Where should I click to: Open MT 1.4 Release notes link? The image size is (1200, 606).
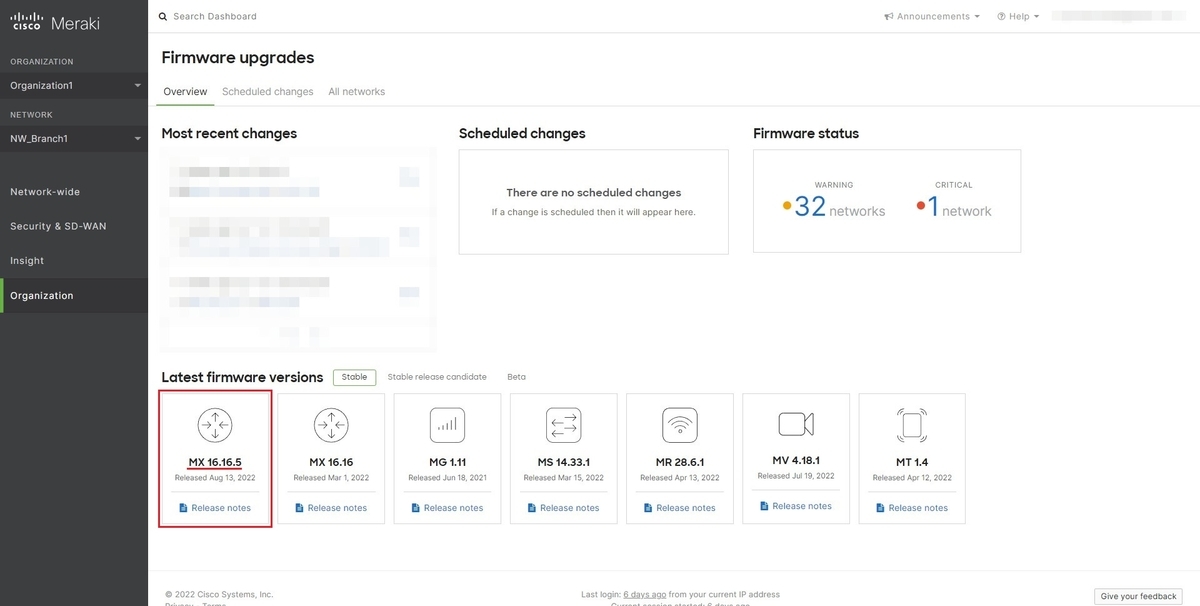pos(918,508)
